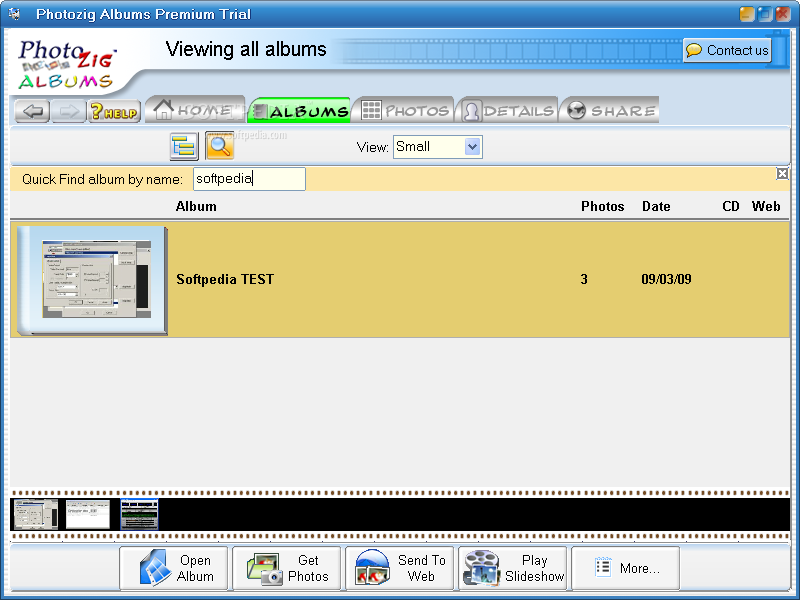Click the 09/03/09 date cell
800x600 pixels.
[x=666, y=279]
